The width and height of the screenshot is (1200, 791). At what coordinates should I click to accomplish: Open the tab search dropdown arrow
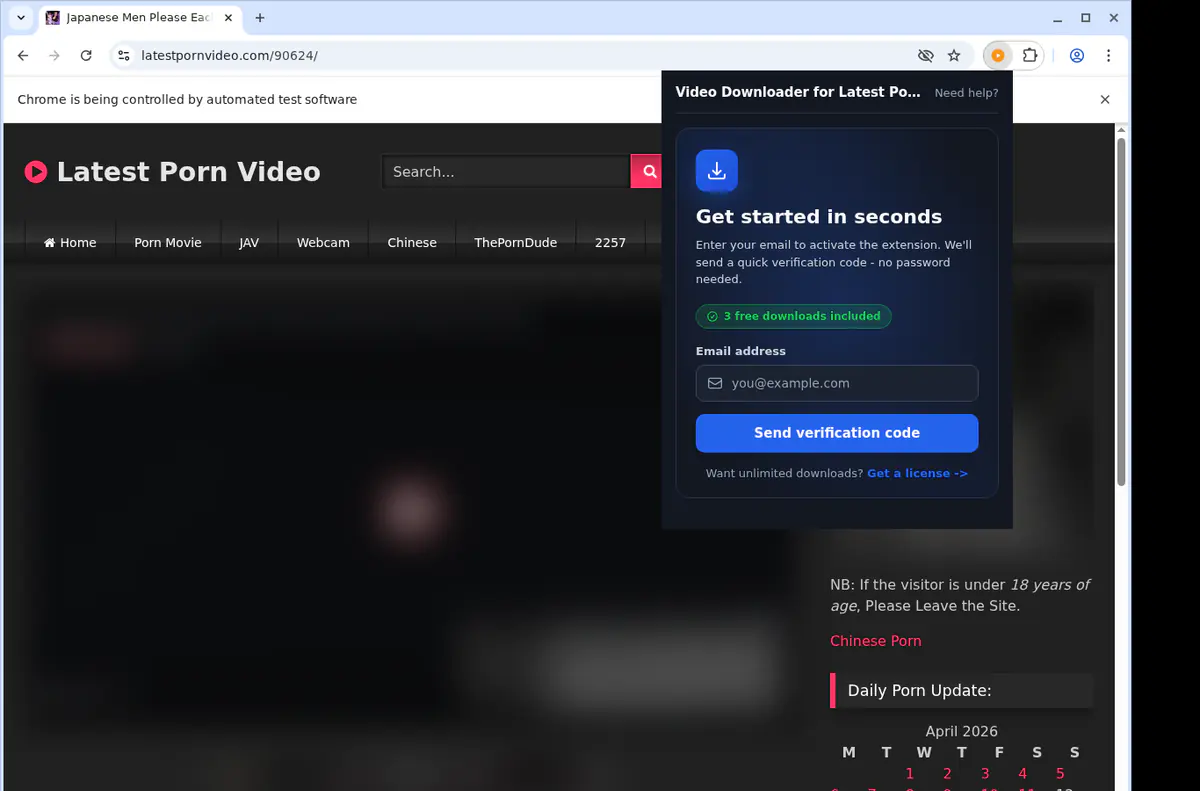pyautogui.click(x=21, y=18)
